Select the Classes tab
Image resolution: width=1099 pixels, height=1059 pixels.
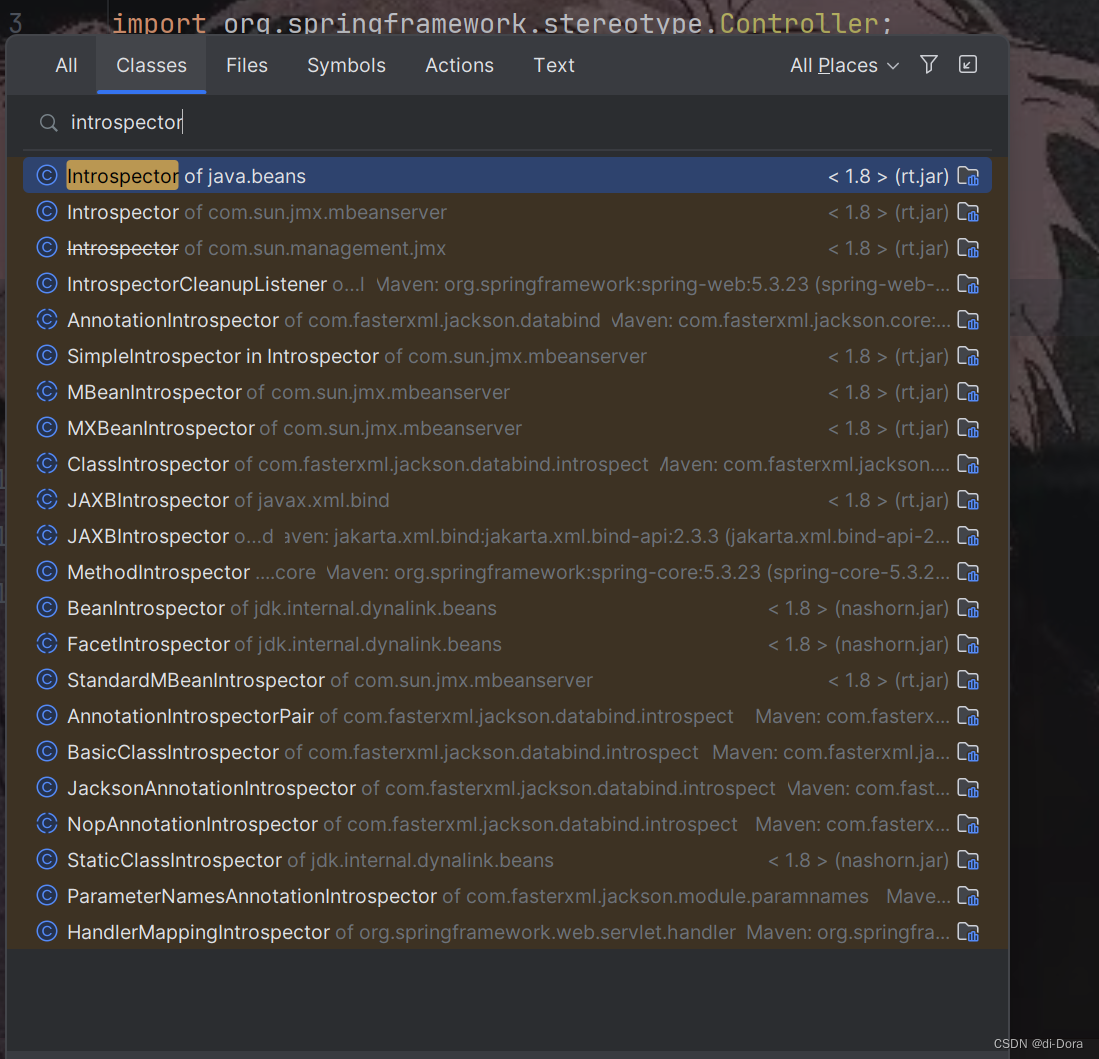click(151, 65)
